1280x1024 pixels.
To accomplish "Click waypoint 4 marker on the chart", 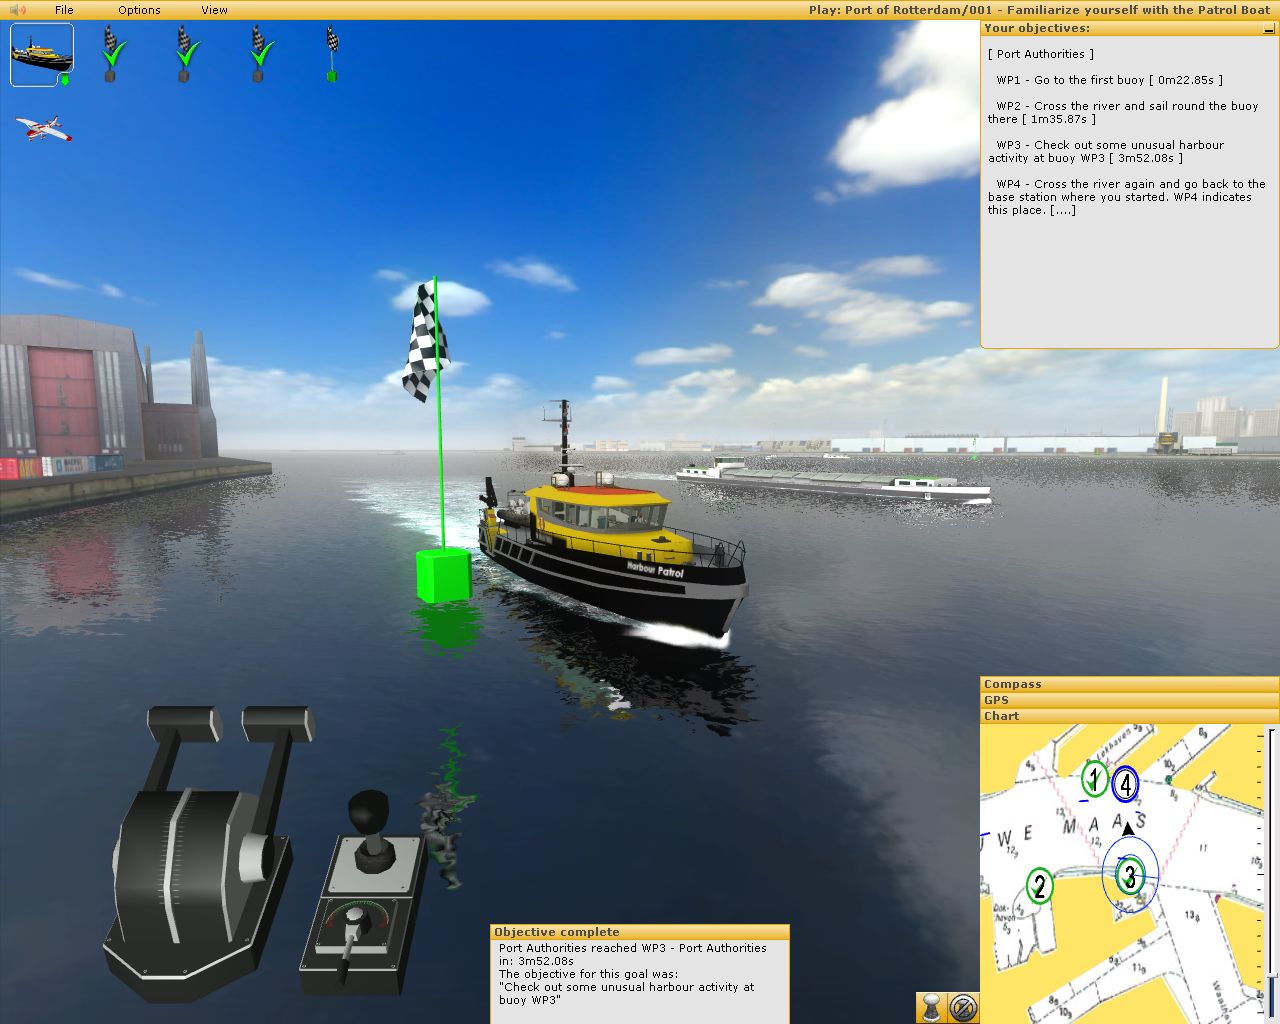I will (1126, 785).
